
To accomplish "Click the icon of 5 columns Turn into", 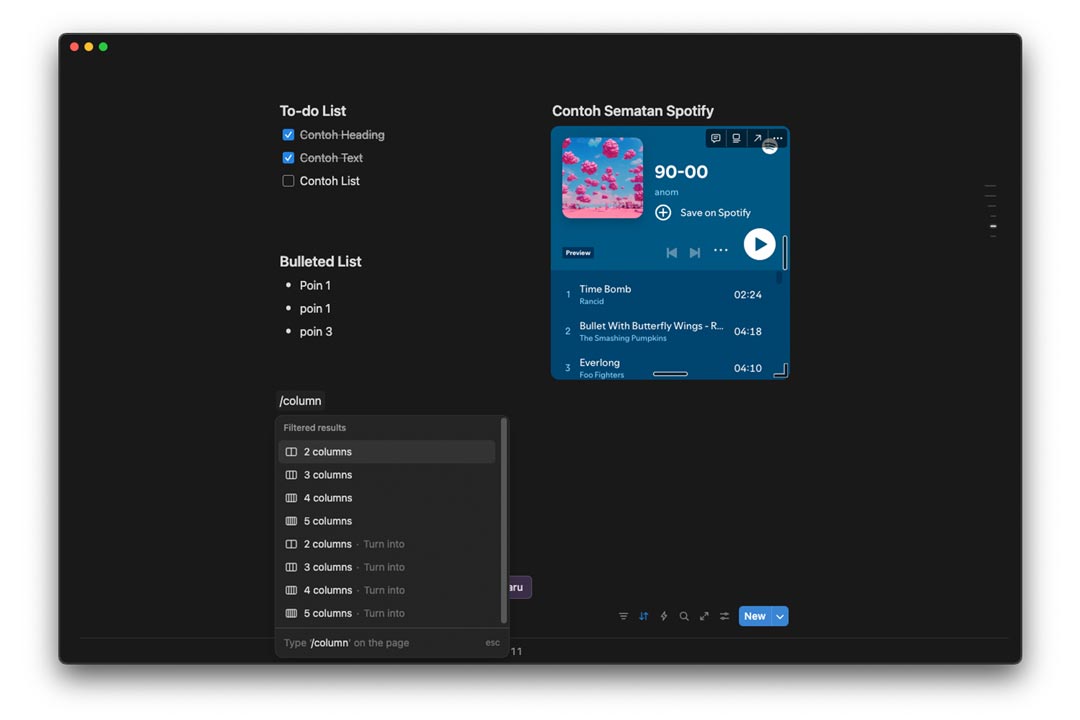I will coord(291,613).
